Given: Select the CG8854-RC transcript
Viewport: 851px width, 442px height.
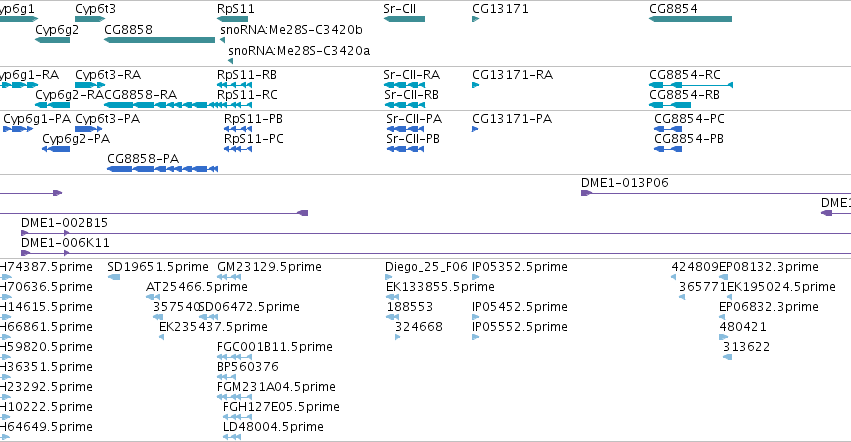Looking at the screenshot, I should click(691, 85).
